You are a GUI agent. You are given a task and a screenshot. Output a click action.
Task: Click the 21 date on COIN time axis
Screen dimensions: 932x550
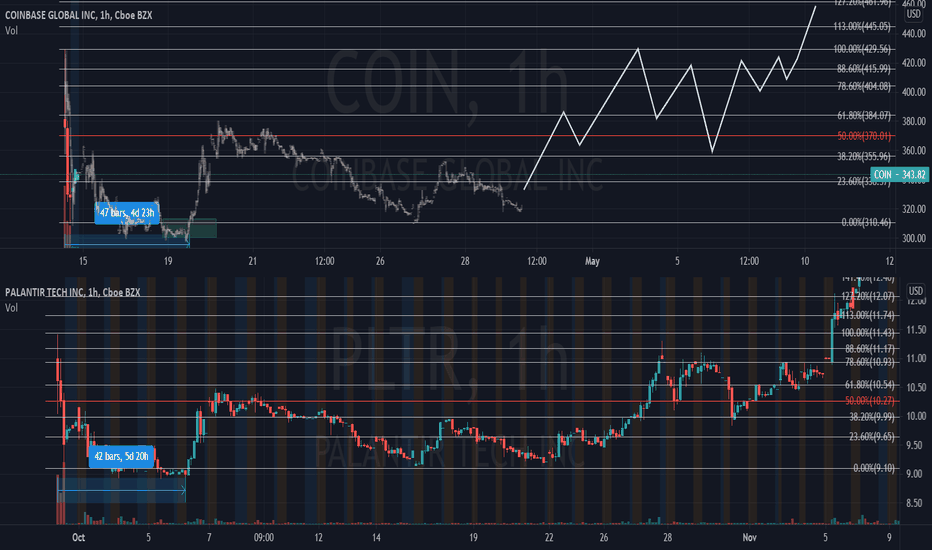pos(253,261)
